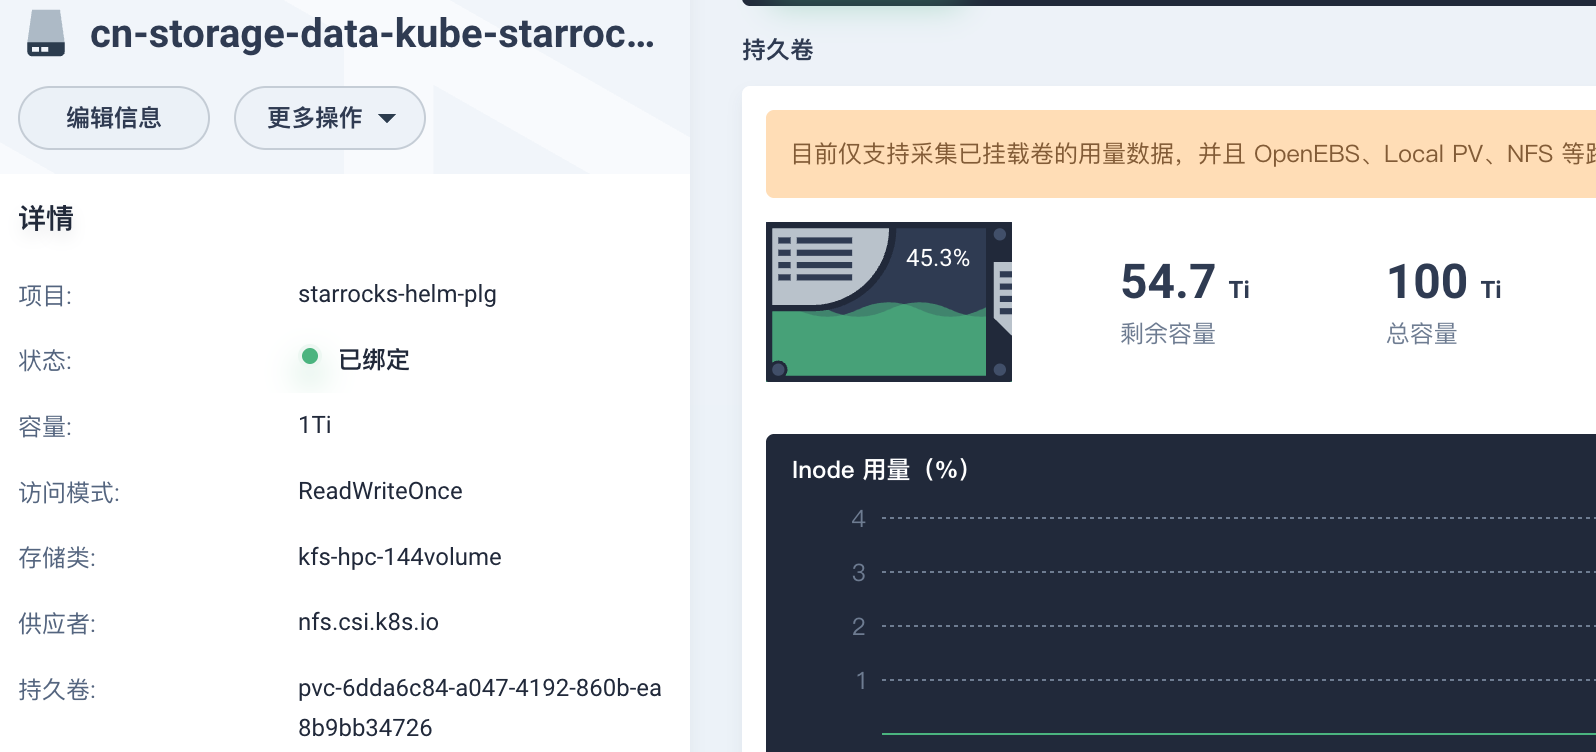Click storage class kfs-hpc-144volume
This screenshot has width=1596, height=752.
click(x=399, y=557)
